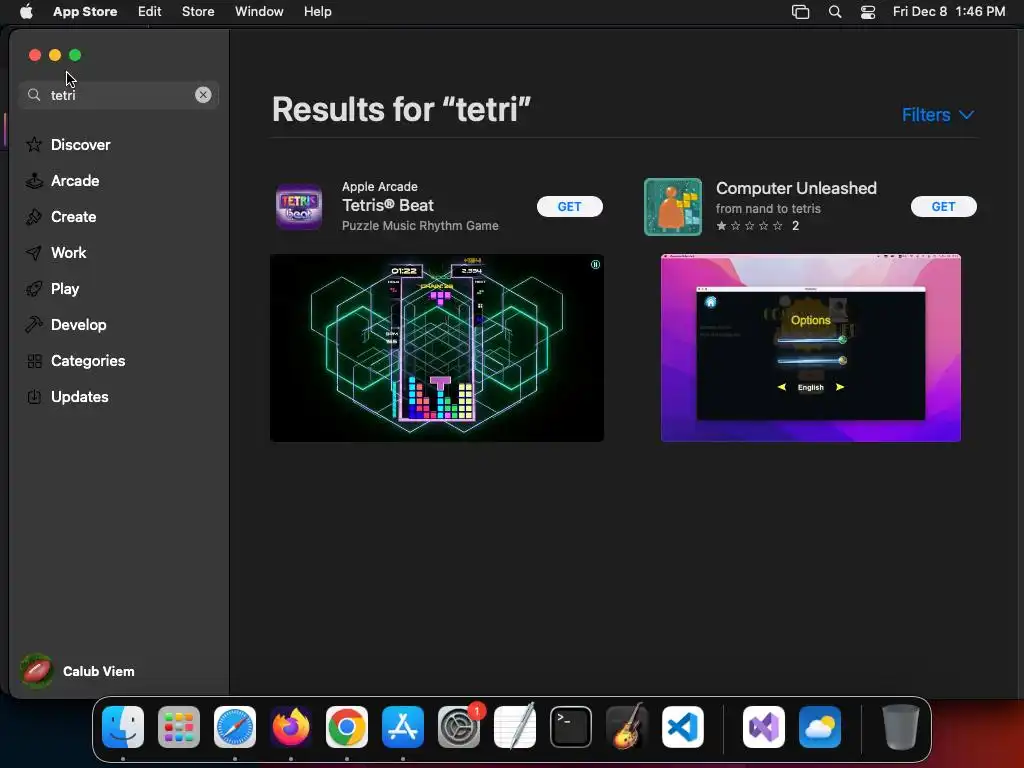Image resolution: width=1024 pixels, height=768 pixels.
Task: Click the Apple Arcade label above Tetris Beat
Action: tap(379, 187)
